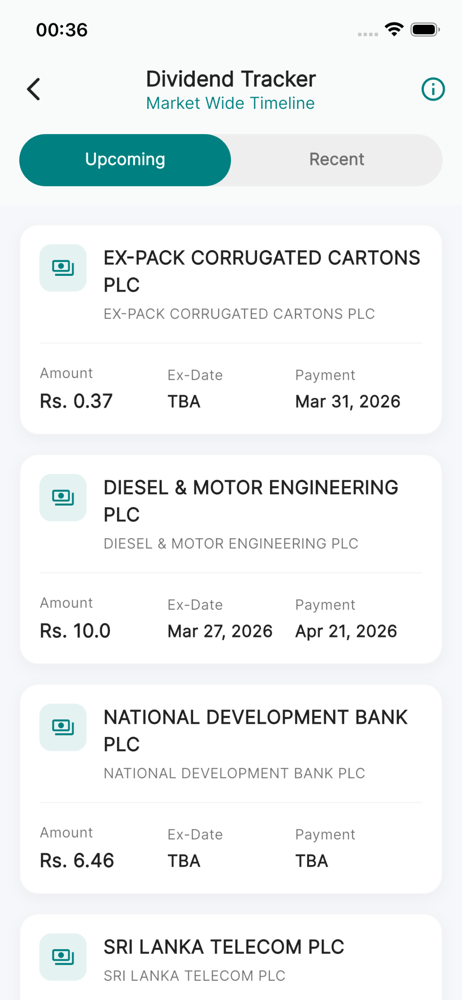This screenshot has width=462, height=1000.
Task: Click the Rs. 6.46 amount value
Action: (77, 860)
